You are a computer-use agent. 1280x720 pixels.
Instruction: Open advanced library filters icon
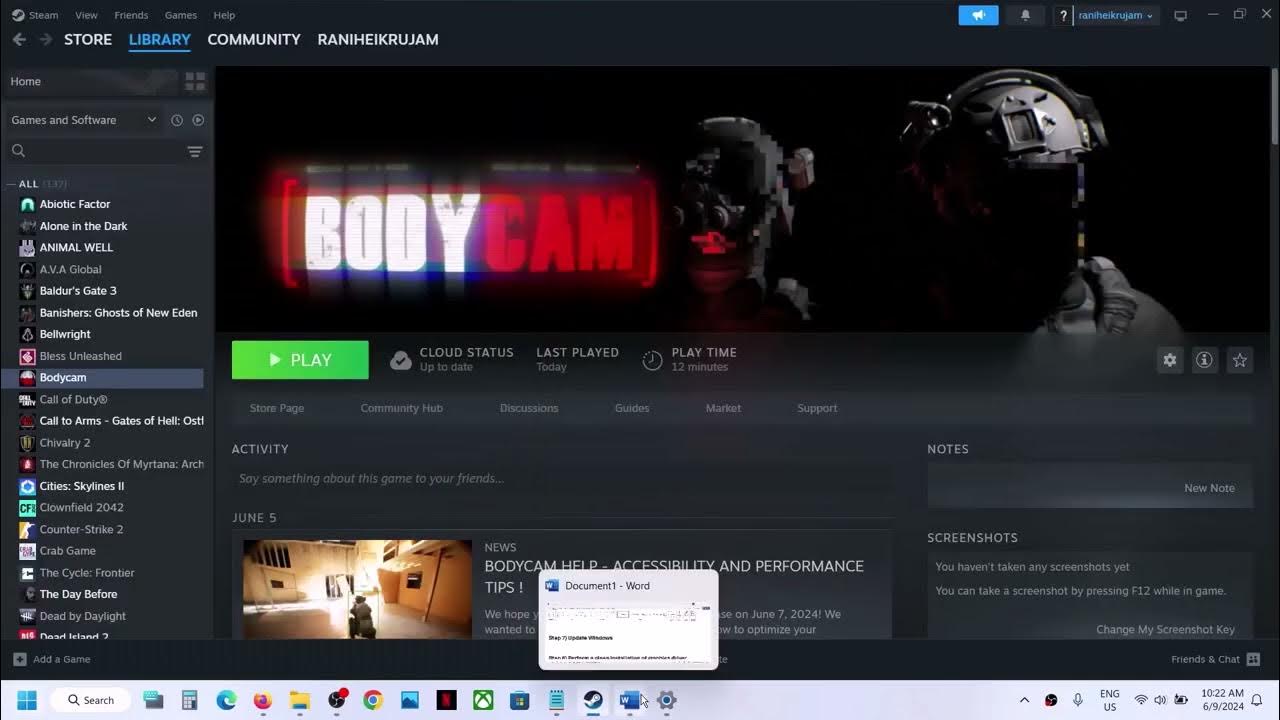coord(195,151)
